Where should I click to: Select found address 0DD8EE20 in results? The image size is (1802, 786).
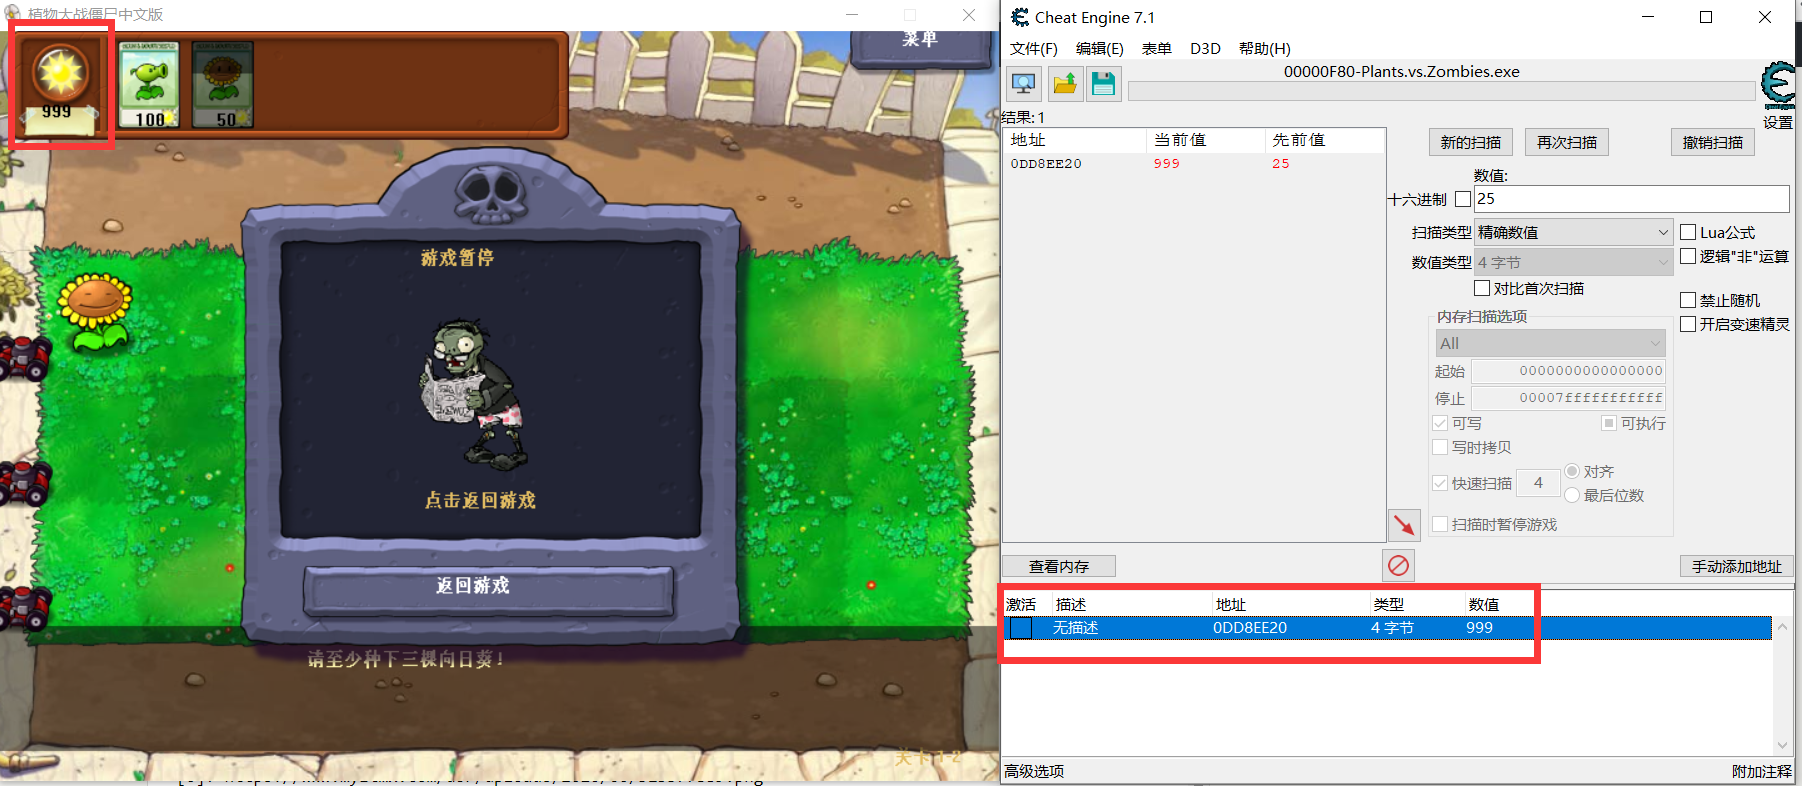point(1046,164)
